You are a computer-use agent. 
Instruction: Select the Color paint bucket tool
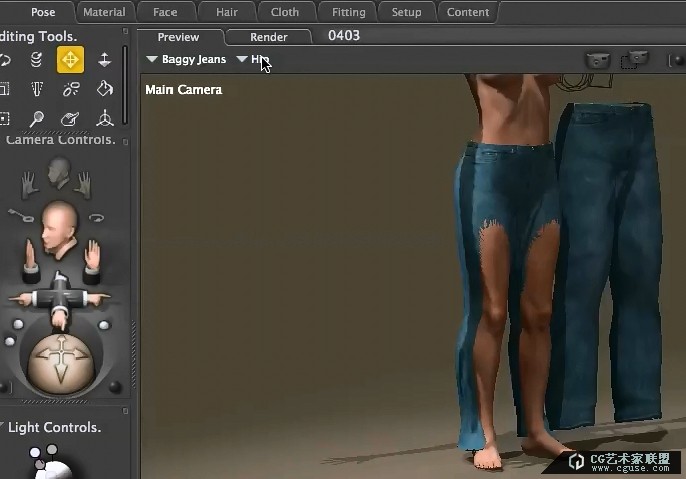tap(105, 88)
